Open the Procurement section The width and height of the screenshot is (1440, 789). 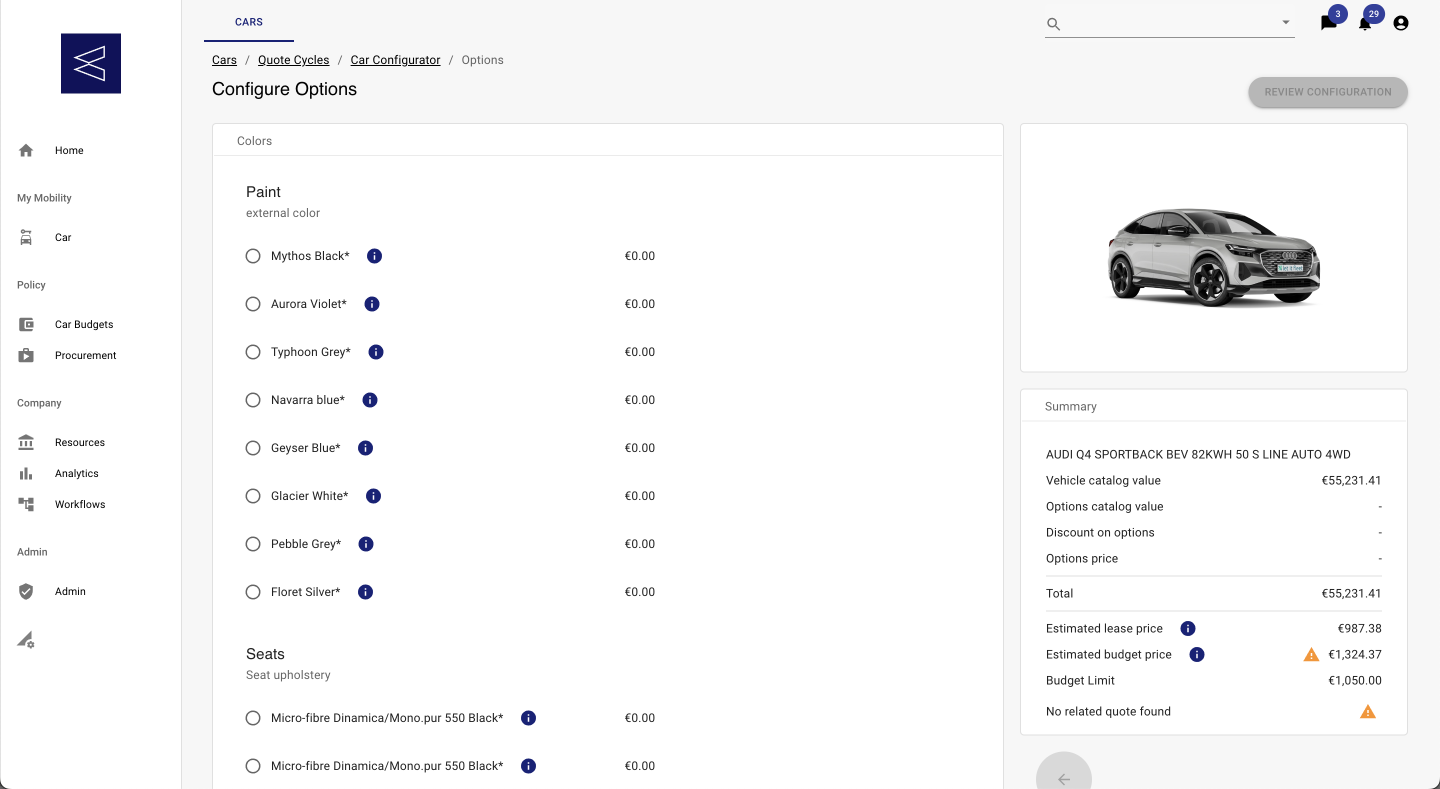(x=25, y=355)
